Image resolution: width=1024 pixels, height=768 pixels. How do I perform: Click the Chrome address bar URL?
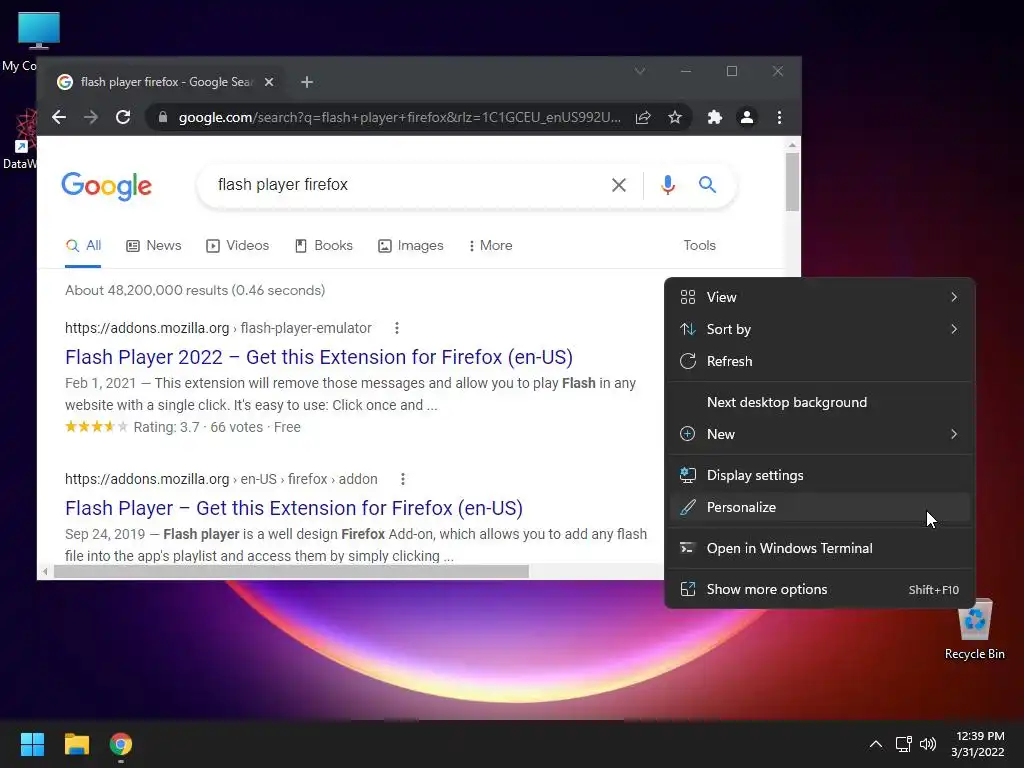pyautogui.click(x=399, y=118)
